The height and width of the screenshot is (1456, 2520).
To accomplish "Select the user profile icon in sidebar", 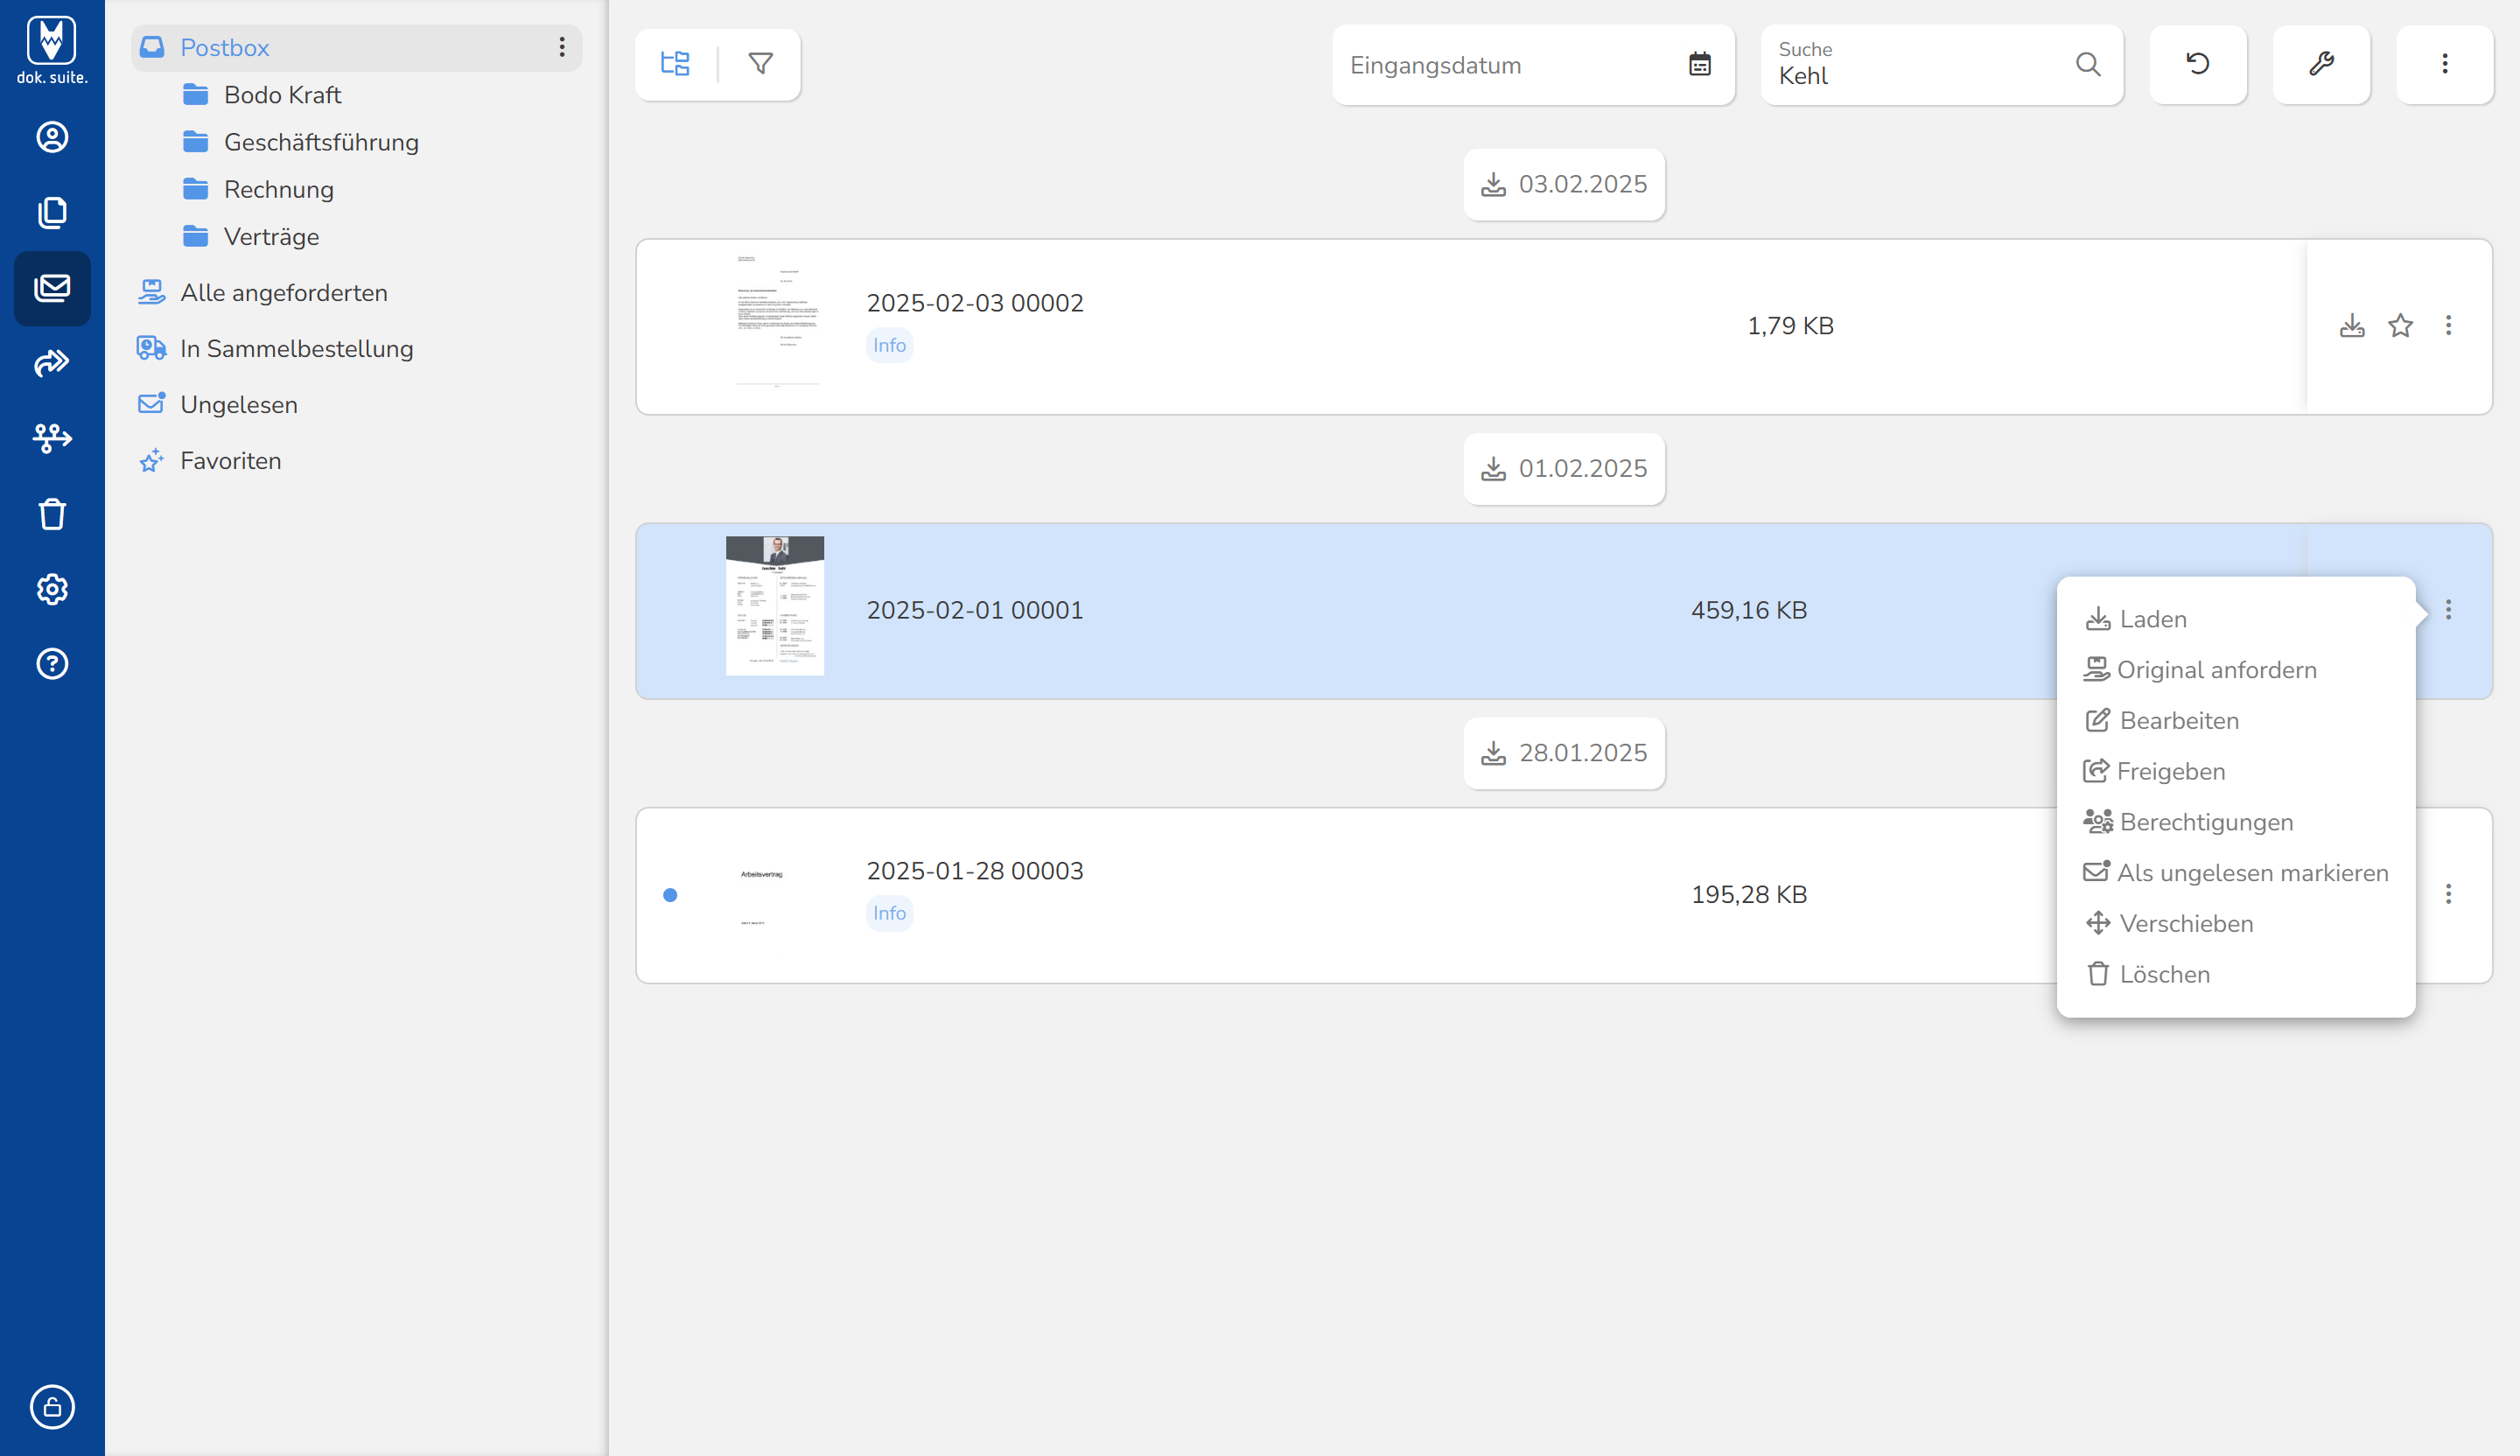I will (x=52, y=137).
